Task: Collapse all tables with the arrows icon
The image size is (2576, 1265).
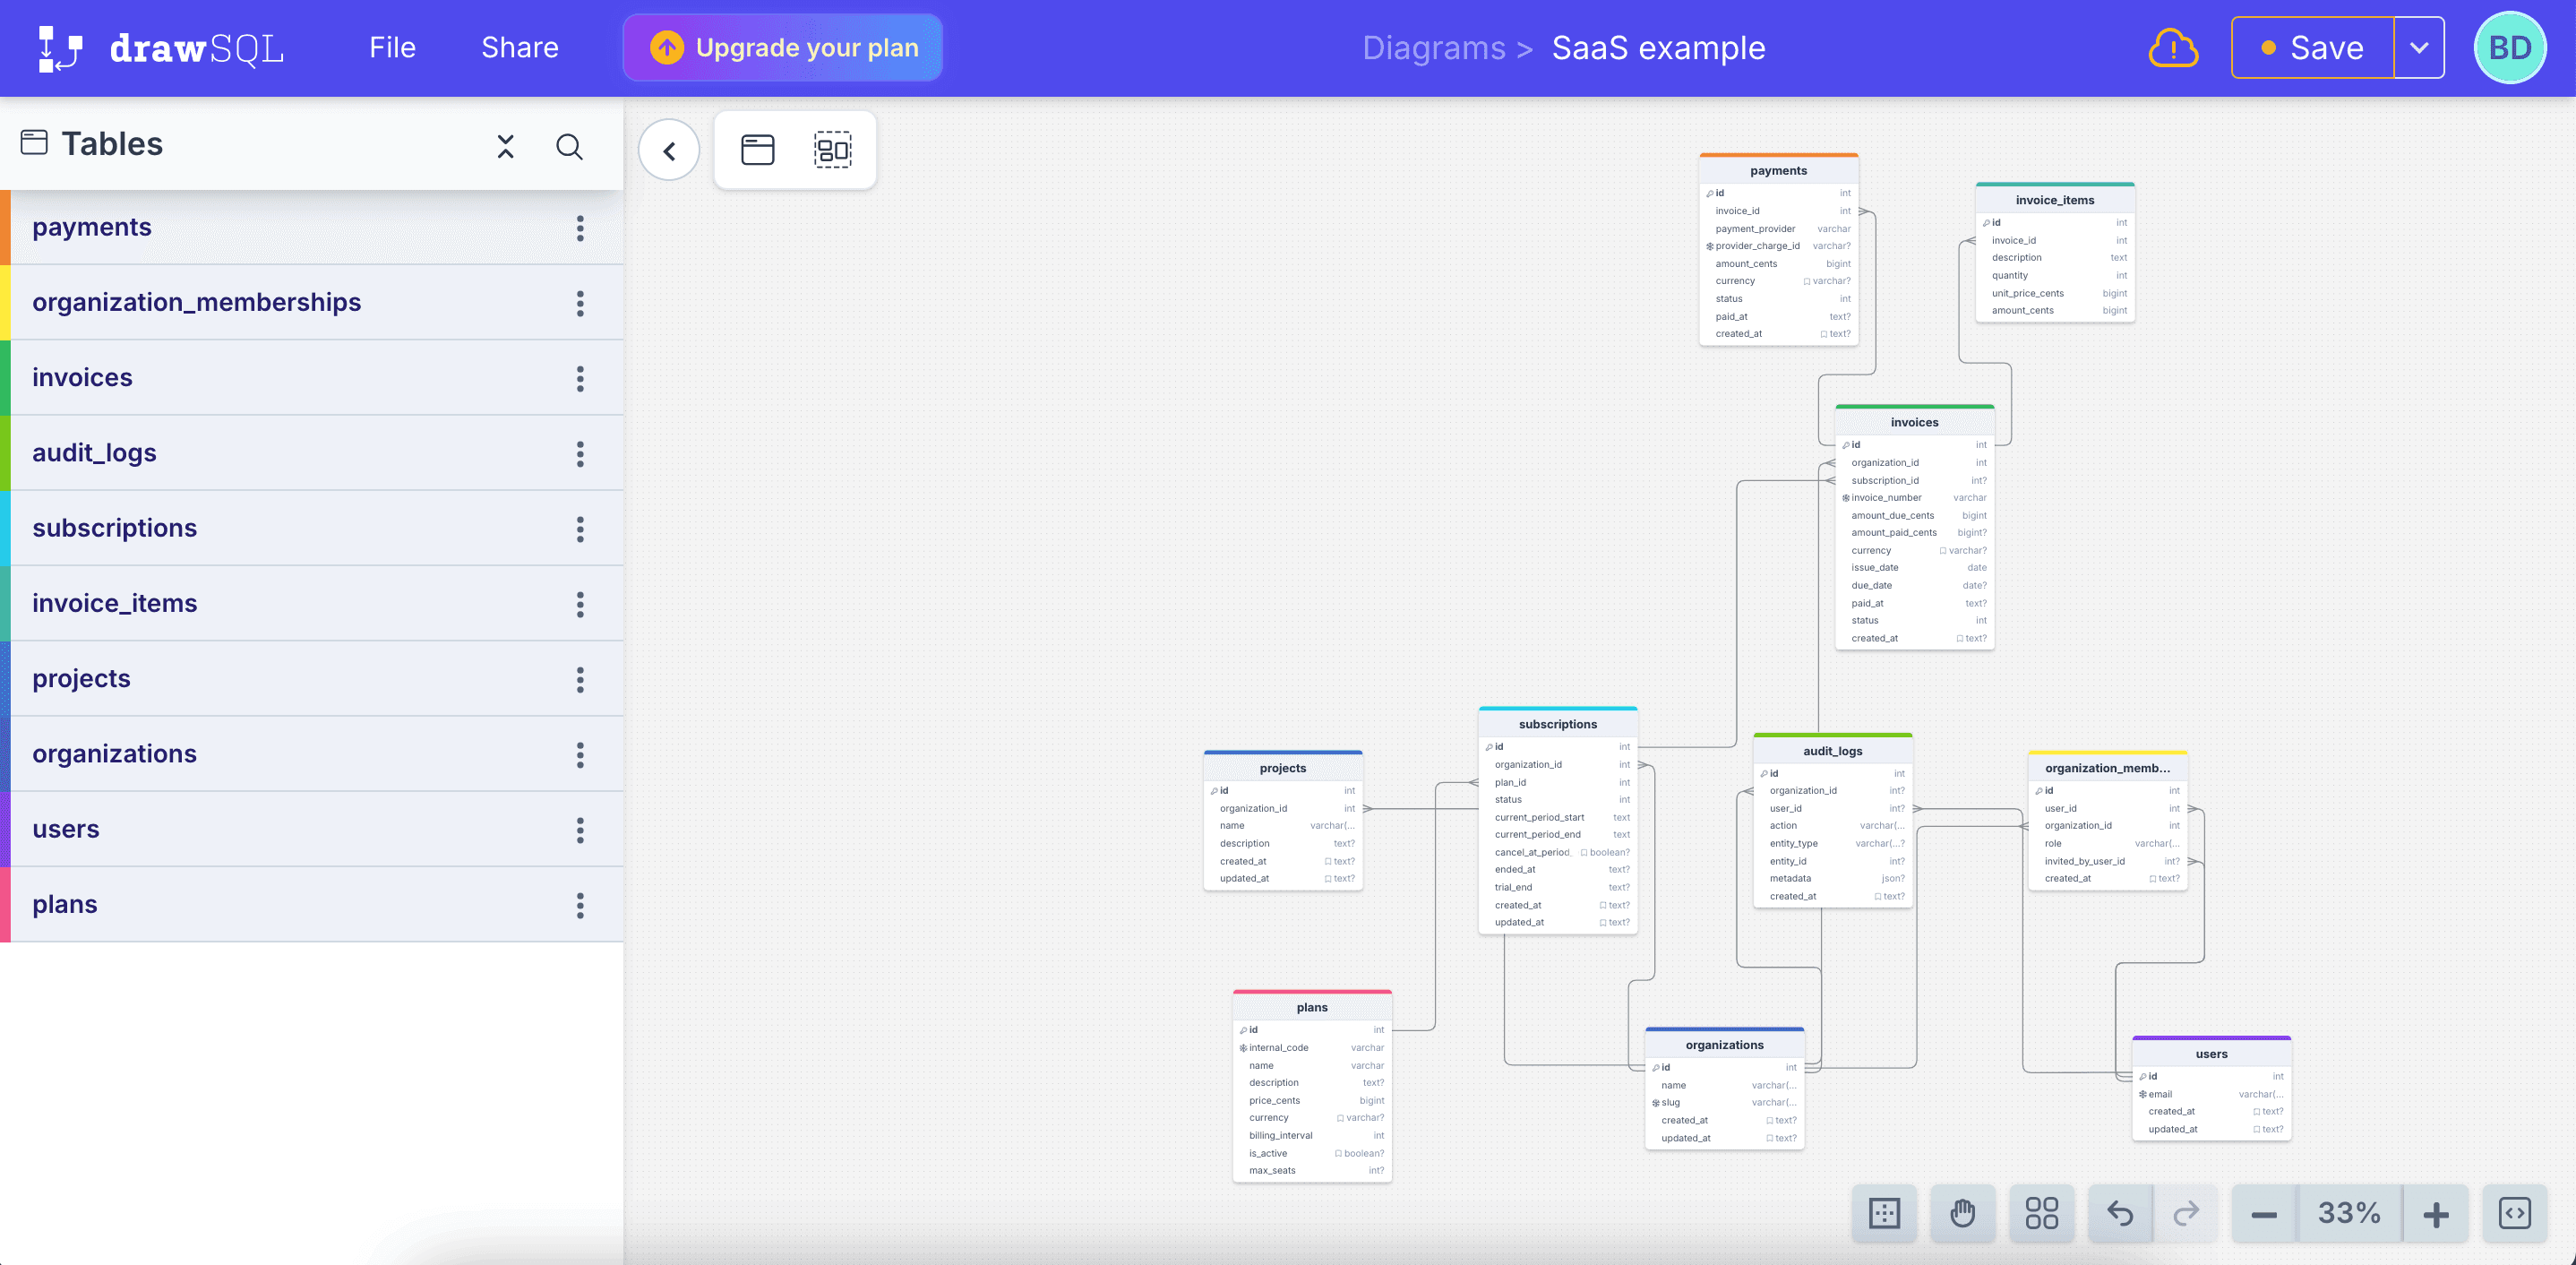Action: click(506, 147)
